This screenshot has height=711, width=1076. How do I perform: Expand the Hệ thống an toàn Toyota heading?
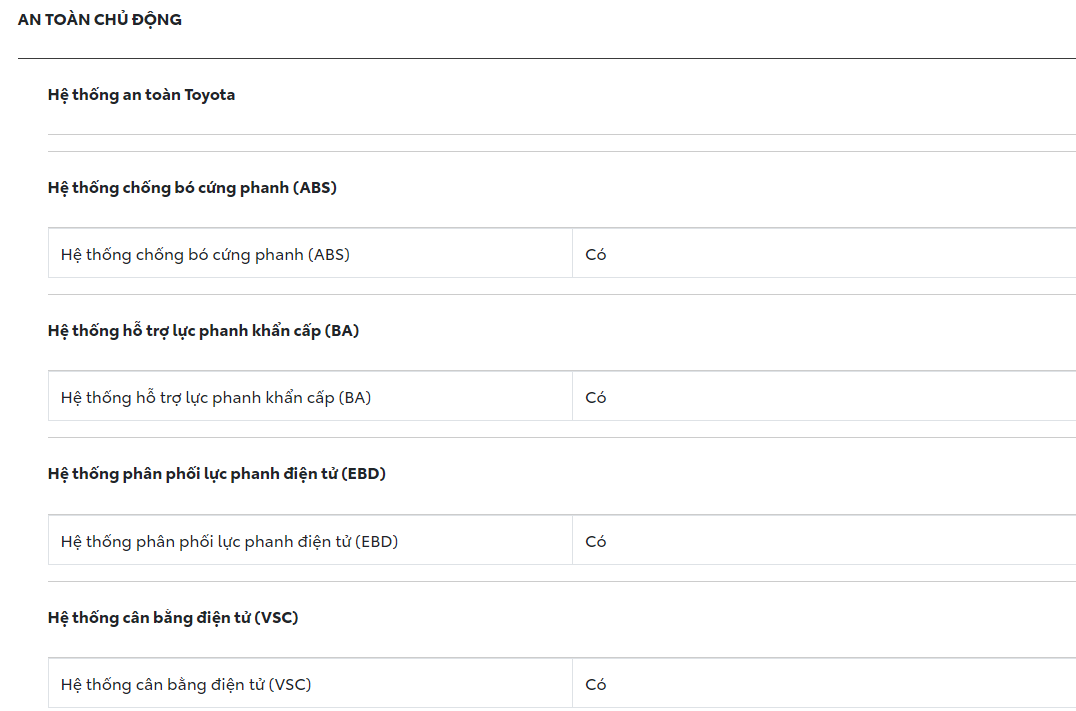(141, 95)
